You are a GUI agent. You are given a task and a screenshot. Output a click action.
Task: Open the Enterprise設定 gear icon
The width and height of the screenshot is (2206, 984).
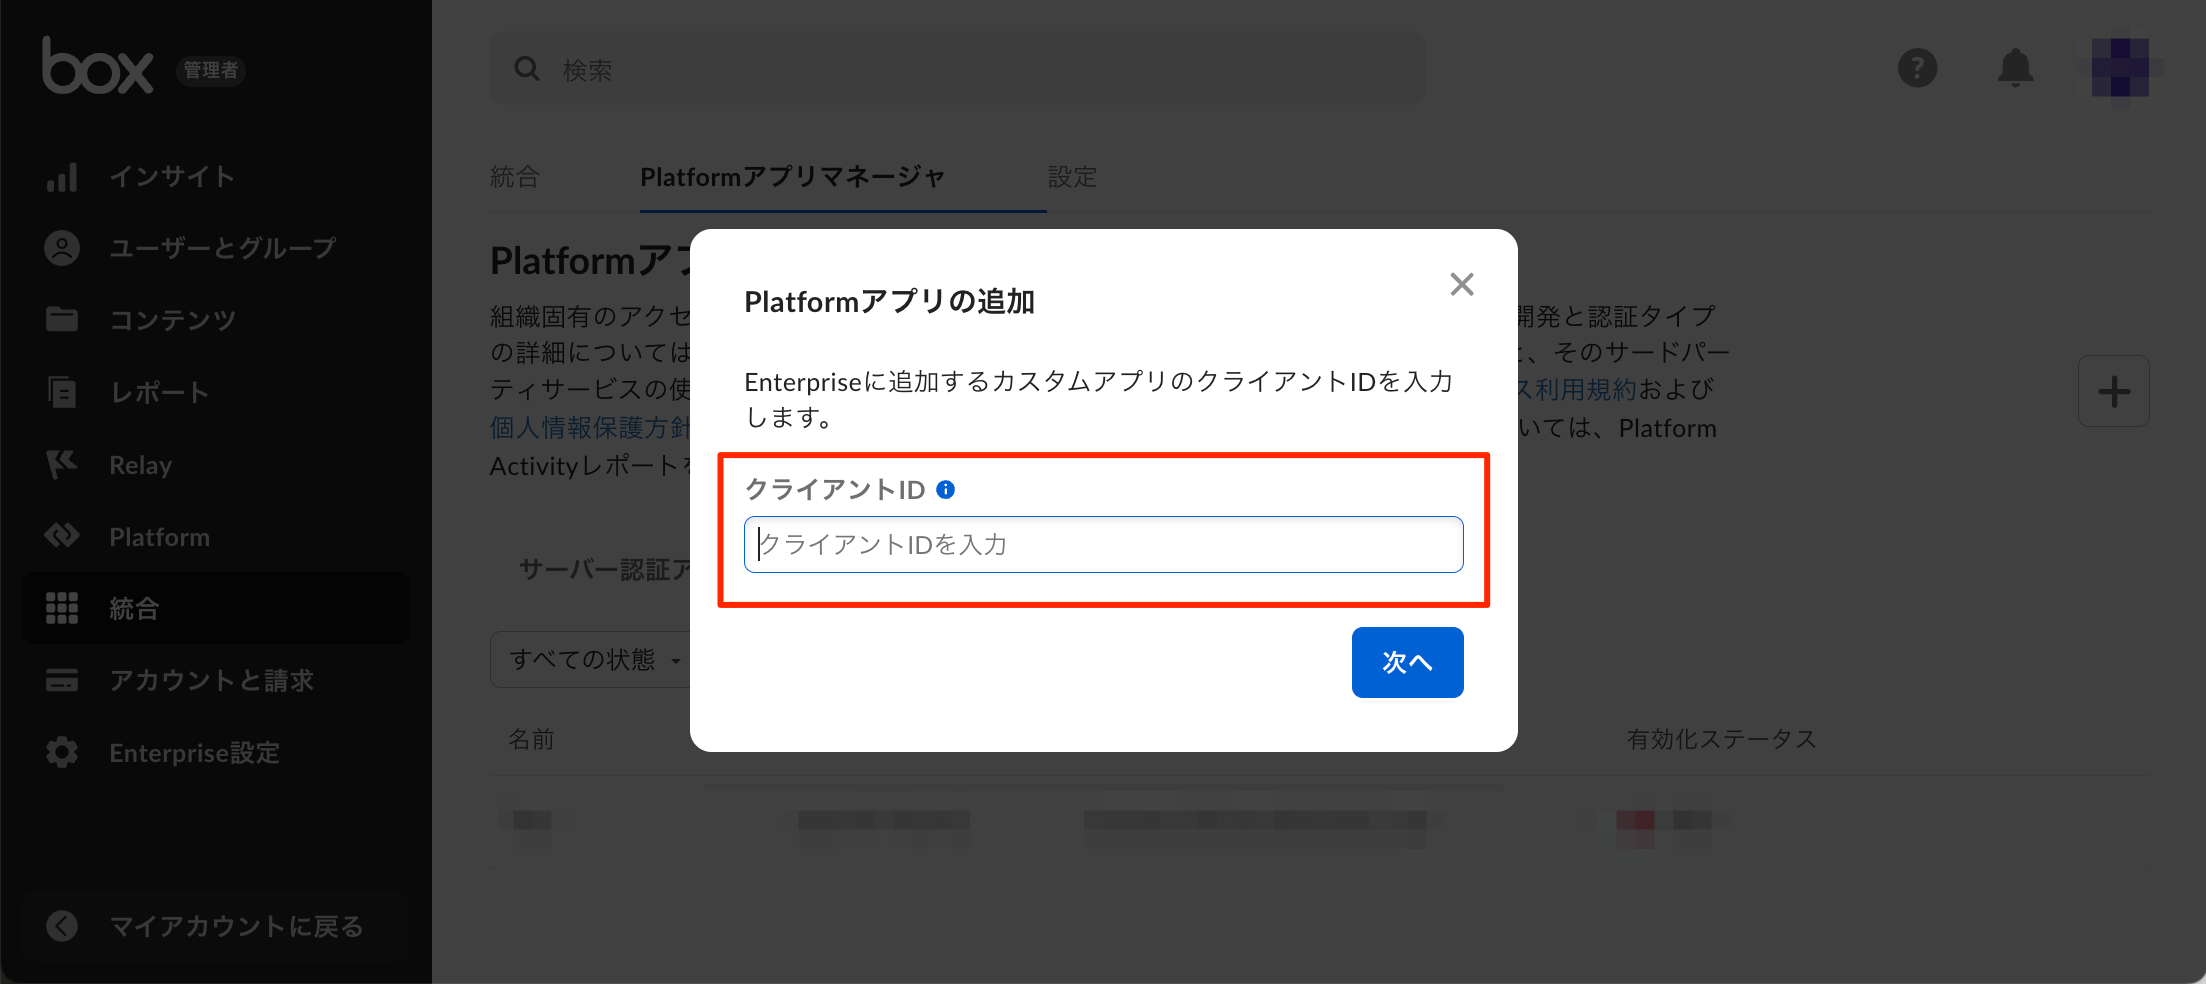click(62, 752)
